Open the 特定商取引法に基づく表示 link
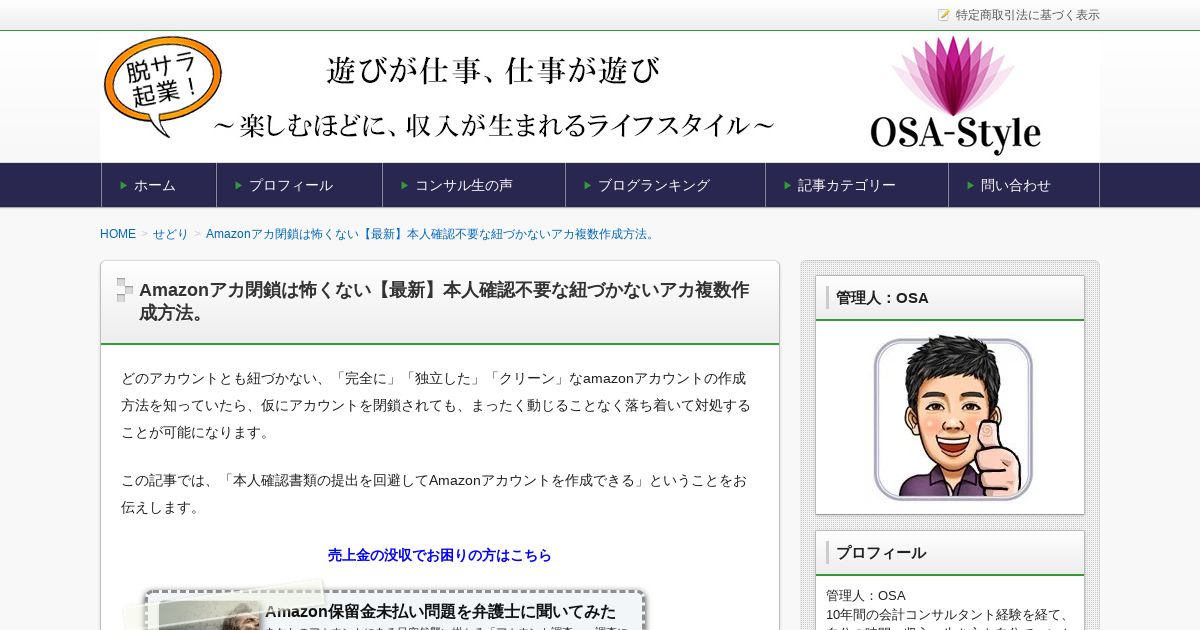 (x=1027, y=15)
